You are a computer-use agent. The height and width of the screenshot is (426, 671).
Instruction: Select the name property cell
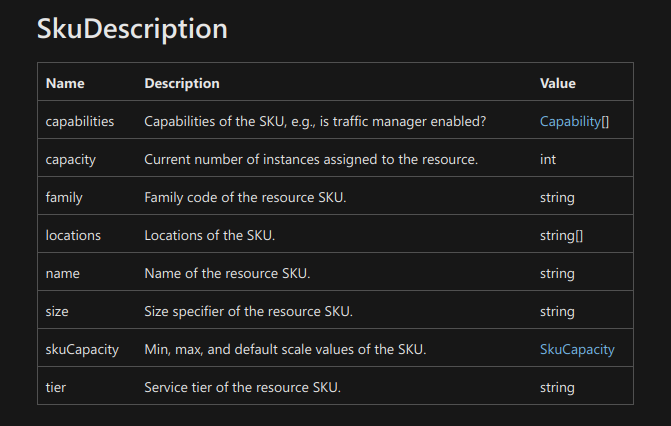(62, 274)
